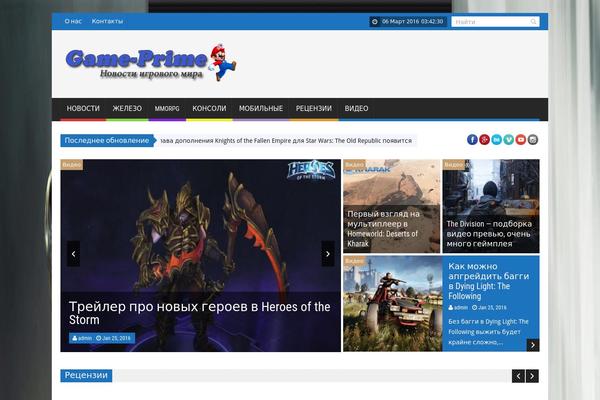This screenshot has height=400, width=600.
Task: Open the Dying Light buggy thumbnail image
Action: pos(393,304)
